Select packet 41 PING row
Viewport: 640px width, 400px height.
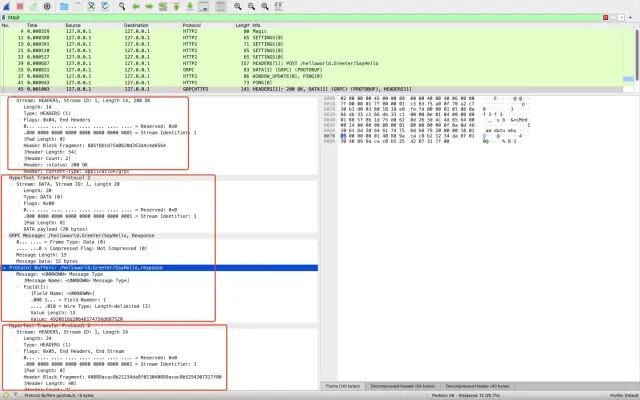[312, 82]
